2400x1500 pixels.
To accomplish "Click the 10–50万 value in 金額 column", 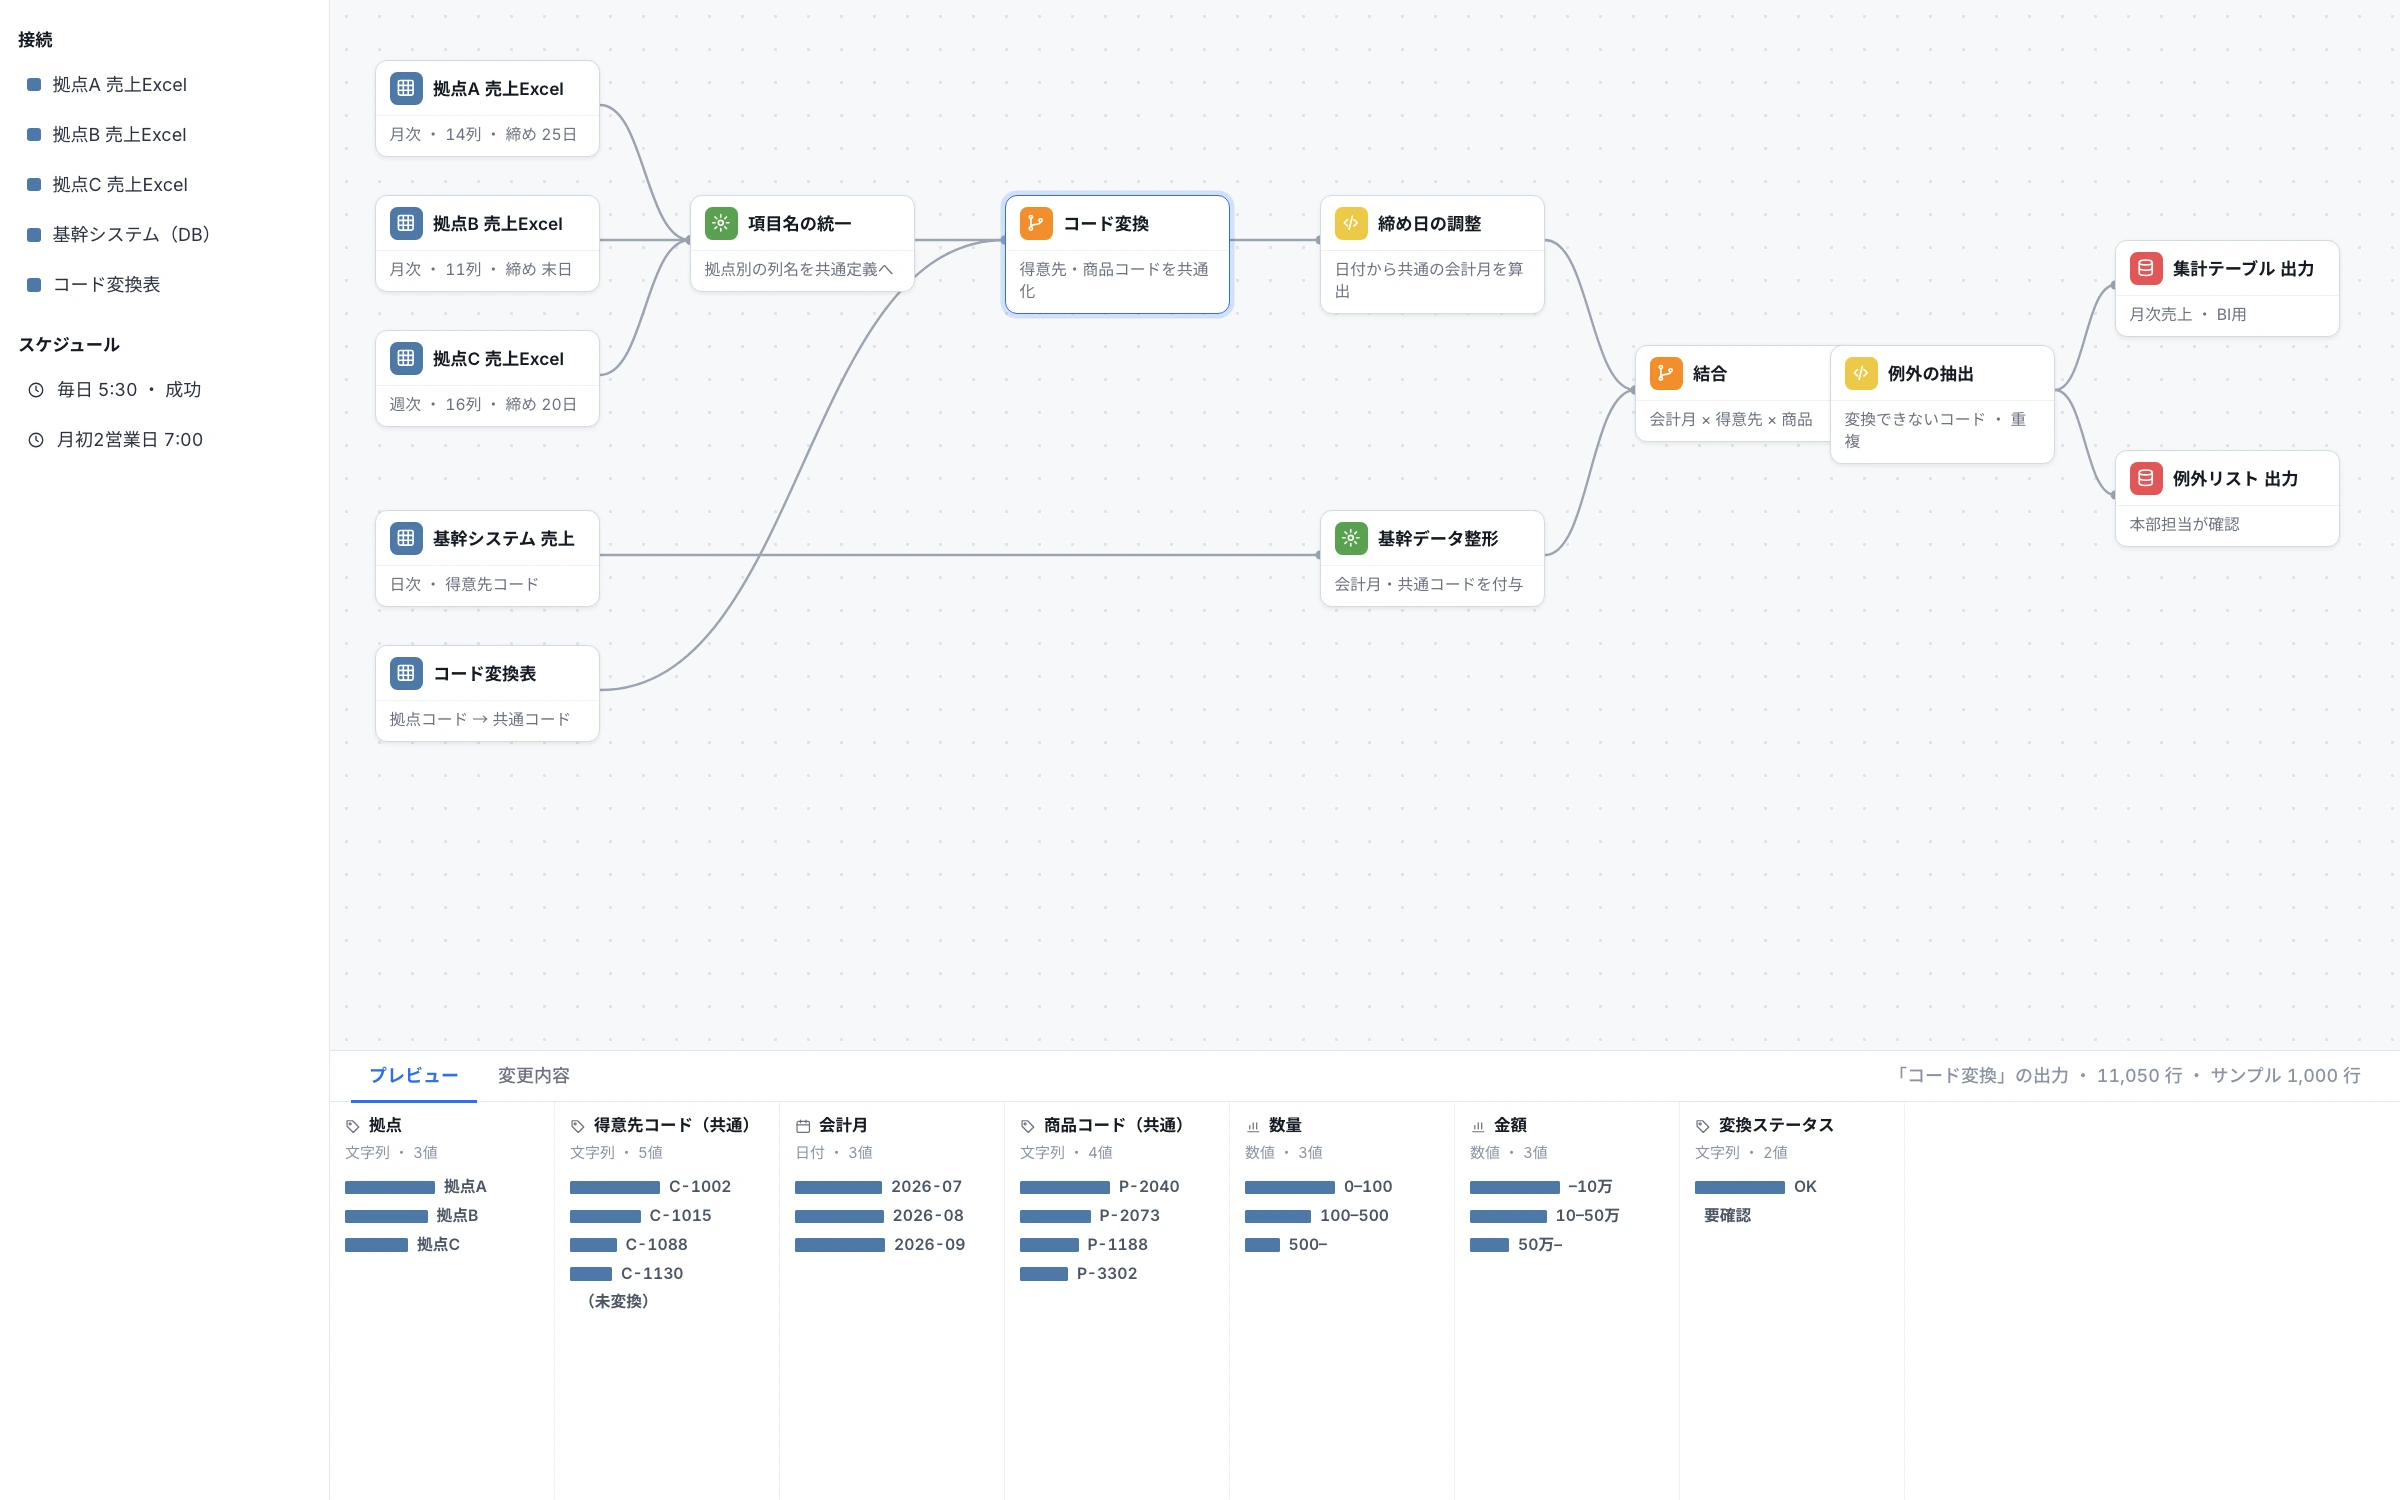I will [x=1587, y=1215].
